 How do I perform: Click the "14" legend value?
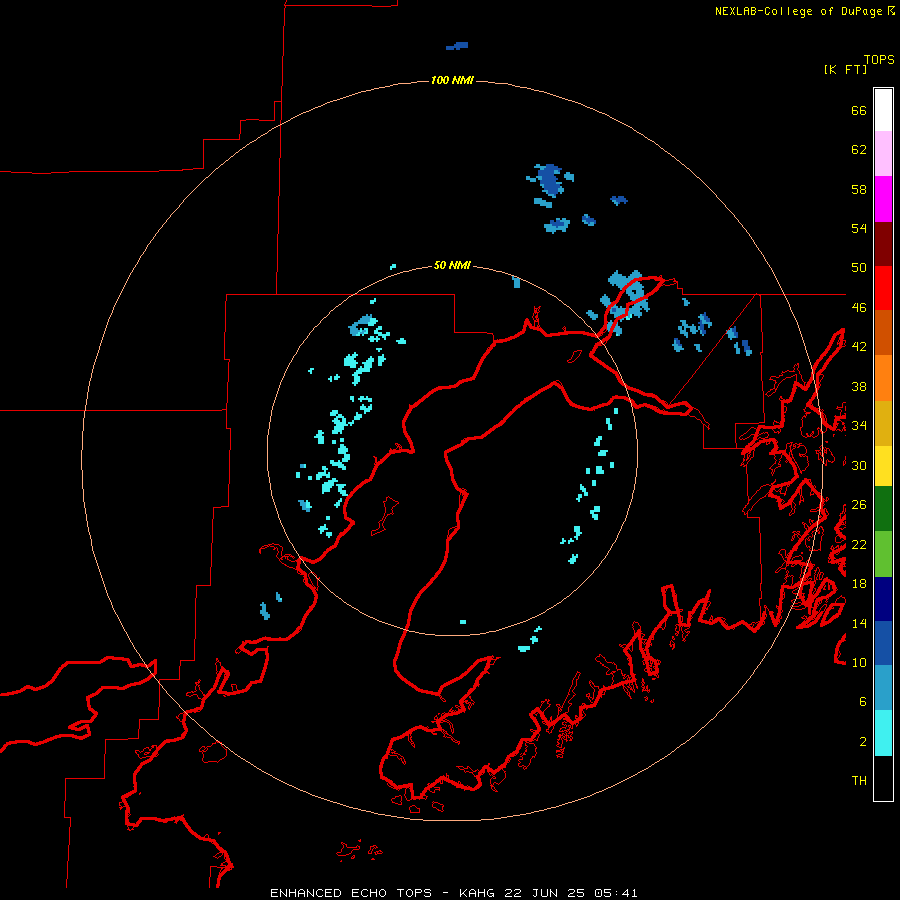(859, 623)
